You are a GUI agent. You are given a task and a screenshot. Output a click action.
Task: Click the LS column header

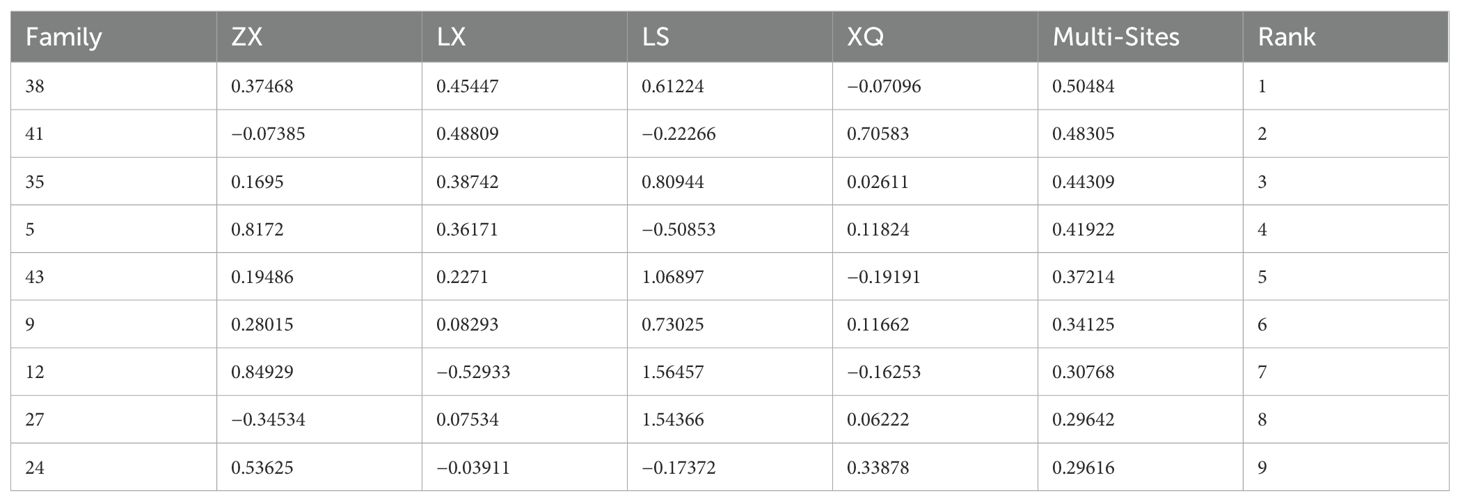tap(657, 38)
